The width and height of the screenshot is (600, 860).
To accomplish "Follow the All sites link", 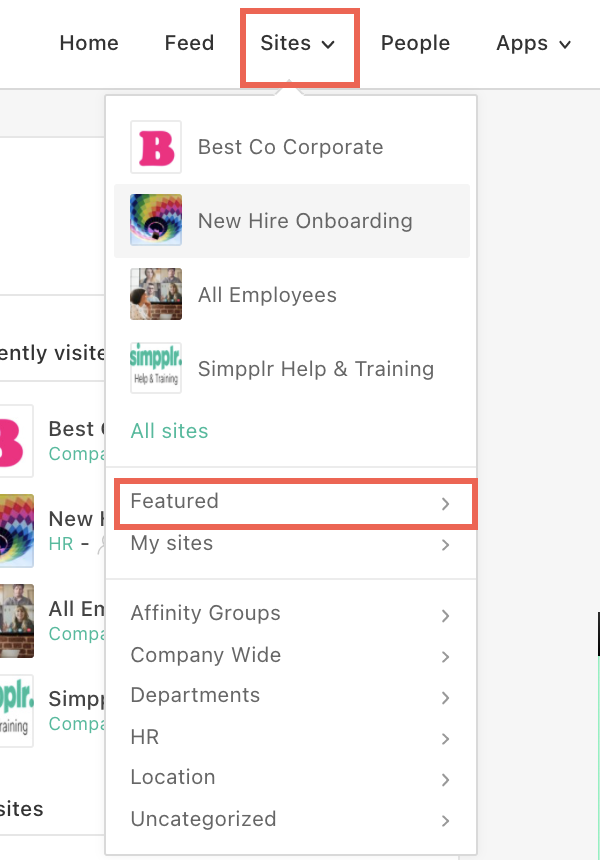I will pyautogui.click(x=169, y=431).
